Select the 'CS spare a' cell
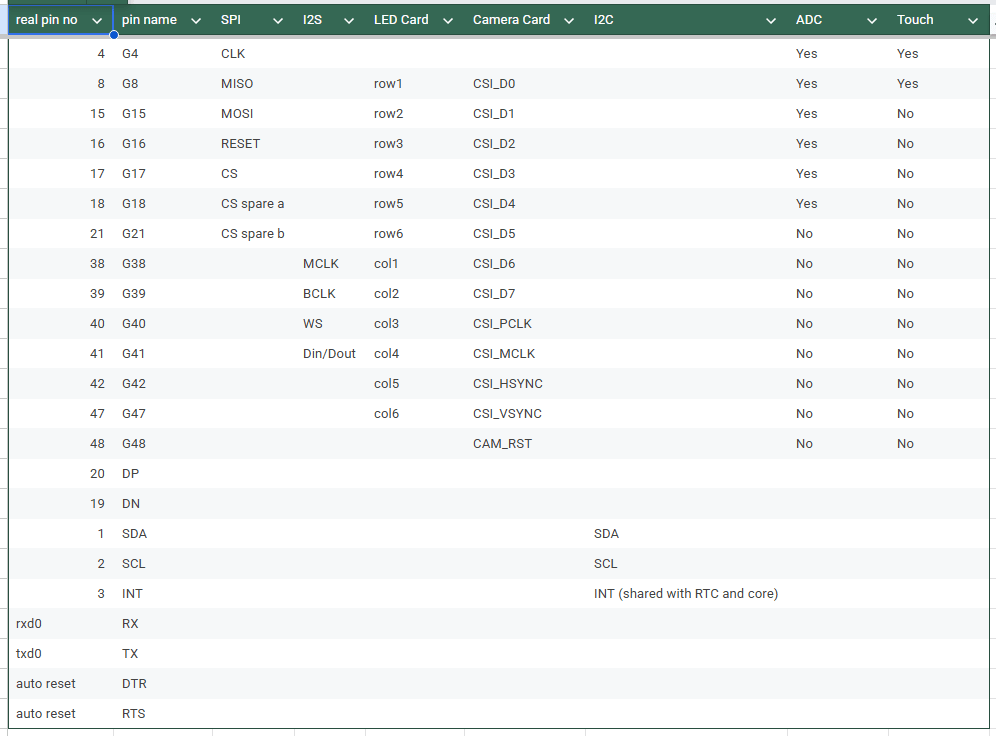This screenshot has width=996, height=736. point(255,204)
